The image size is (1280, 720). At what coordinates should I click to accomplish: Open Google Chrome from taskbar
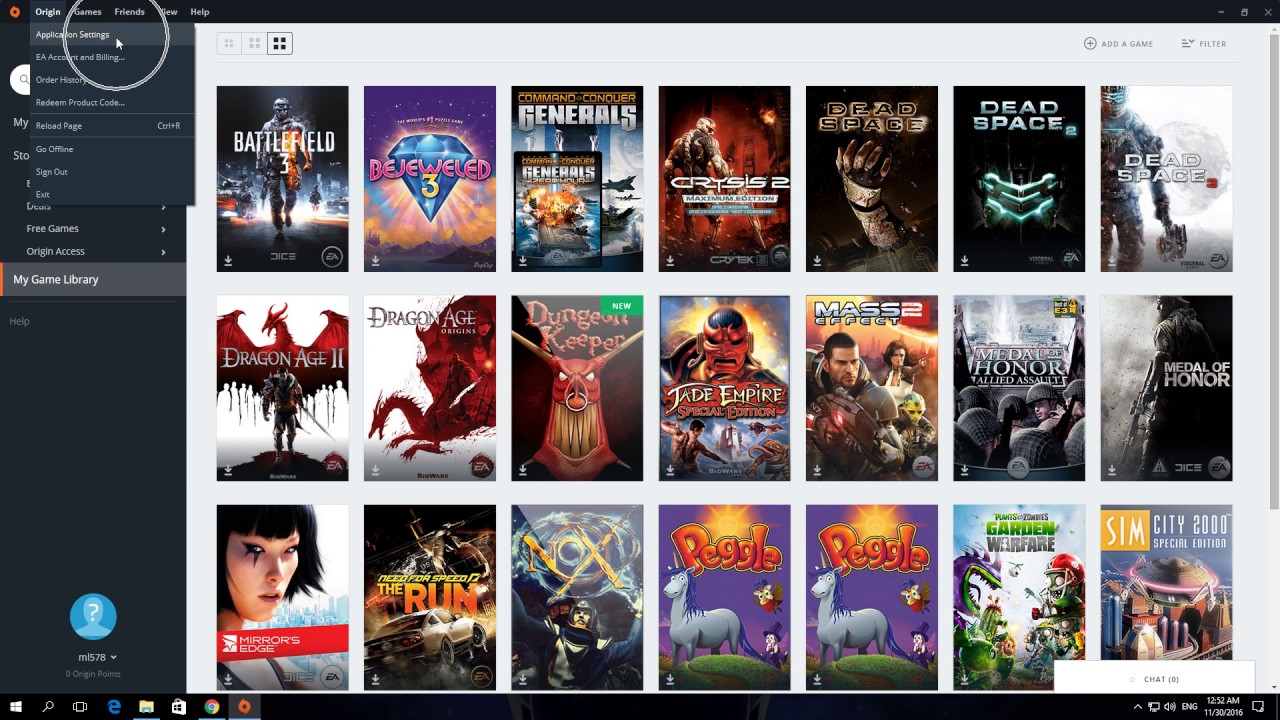(212, 707)
